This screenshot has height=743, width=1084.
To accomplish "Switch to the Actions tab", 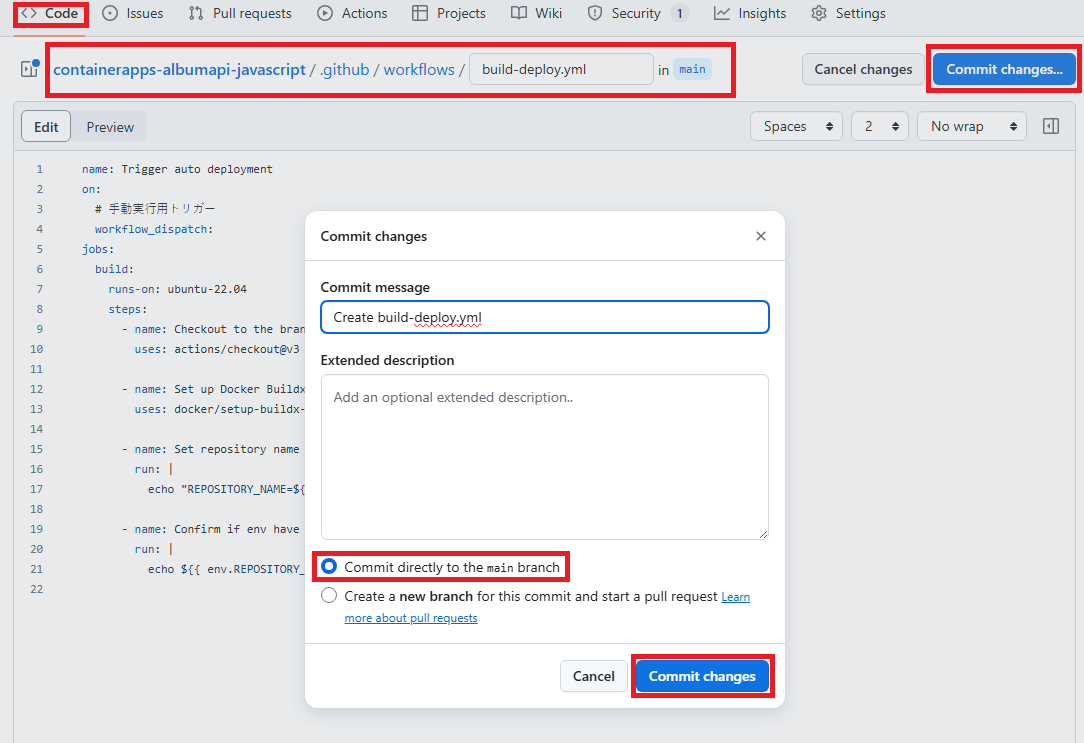I will [x=353, y=13].
